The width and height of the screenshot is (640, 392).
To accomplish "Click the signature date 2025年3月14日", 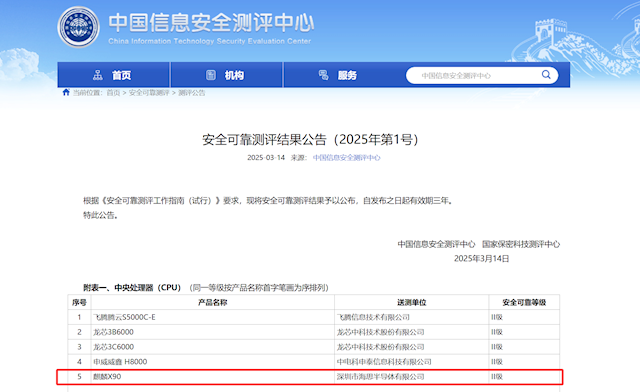I will pos(482,258).
